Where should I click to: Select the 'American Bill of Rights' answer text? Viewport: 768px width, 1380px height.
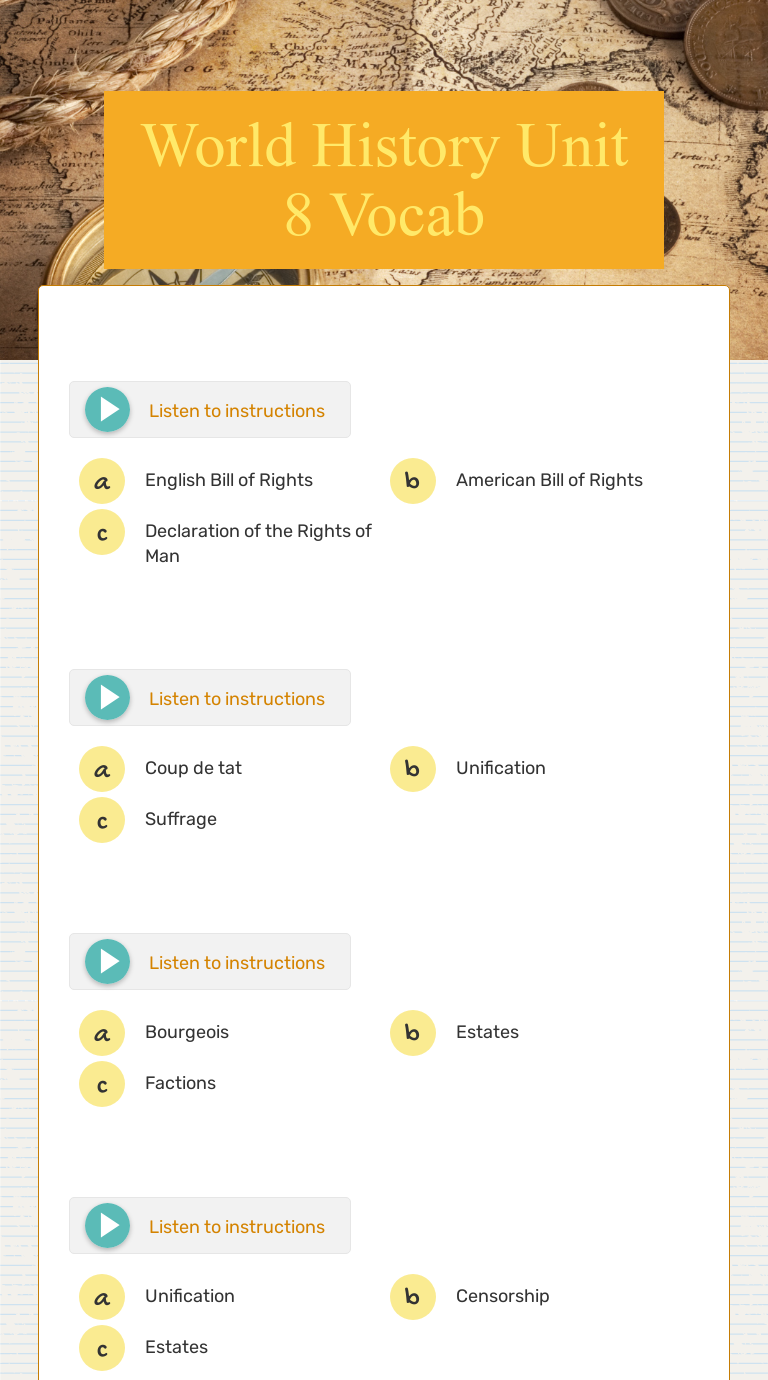tap(549, 480)
